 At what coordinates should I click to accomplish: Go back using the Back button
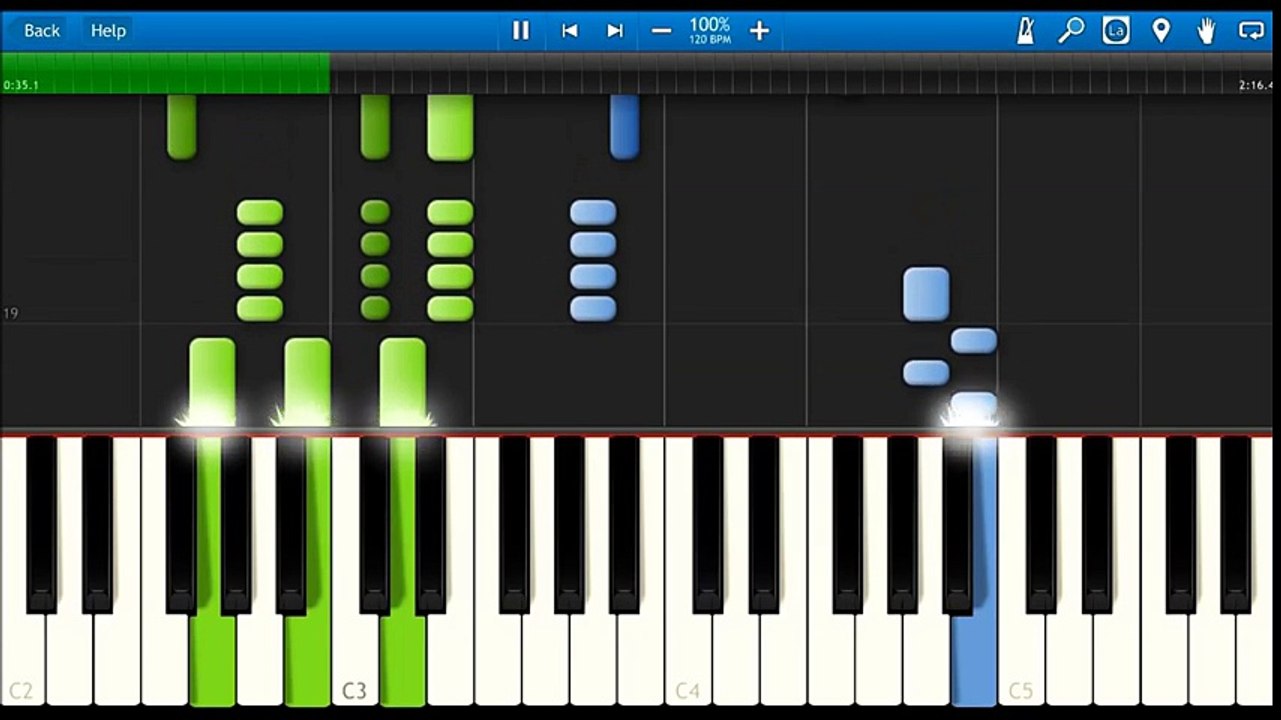tap(42, 31)
